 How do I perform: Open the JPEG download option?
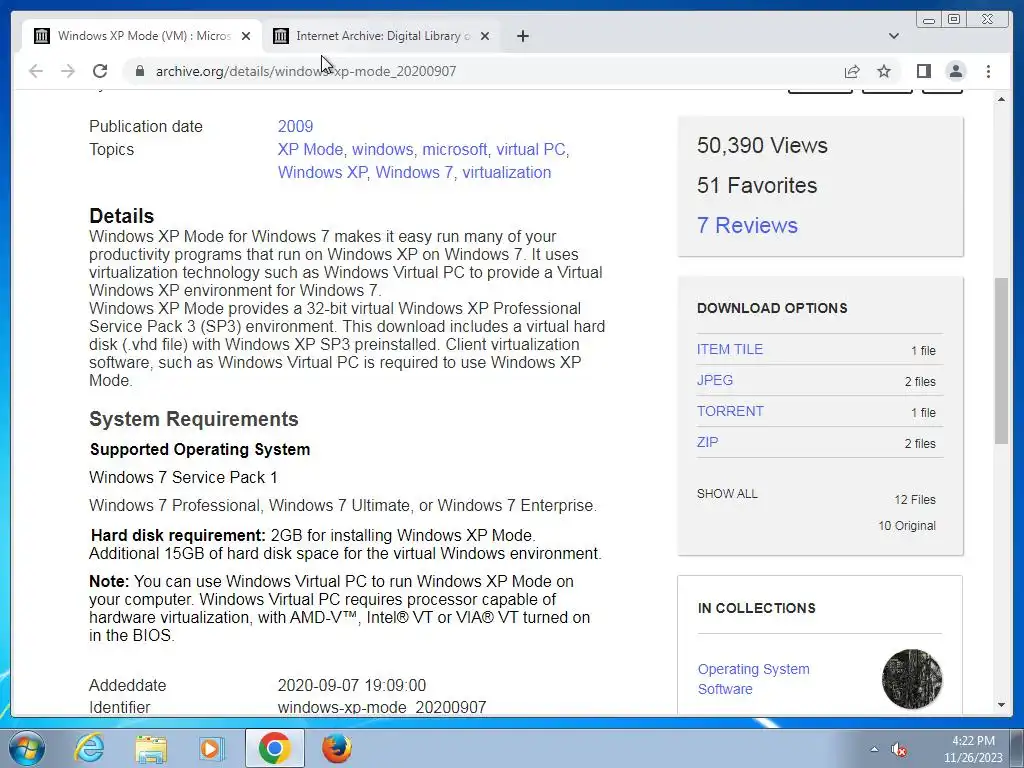tap(714, 380)
